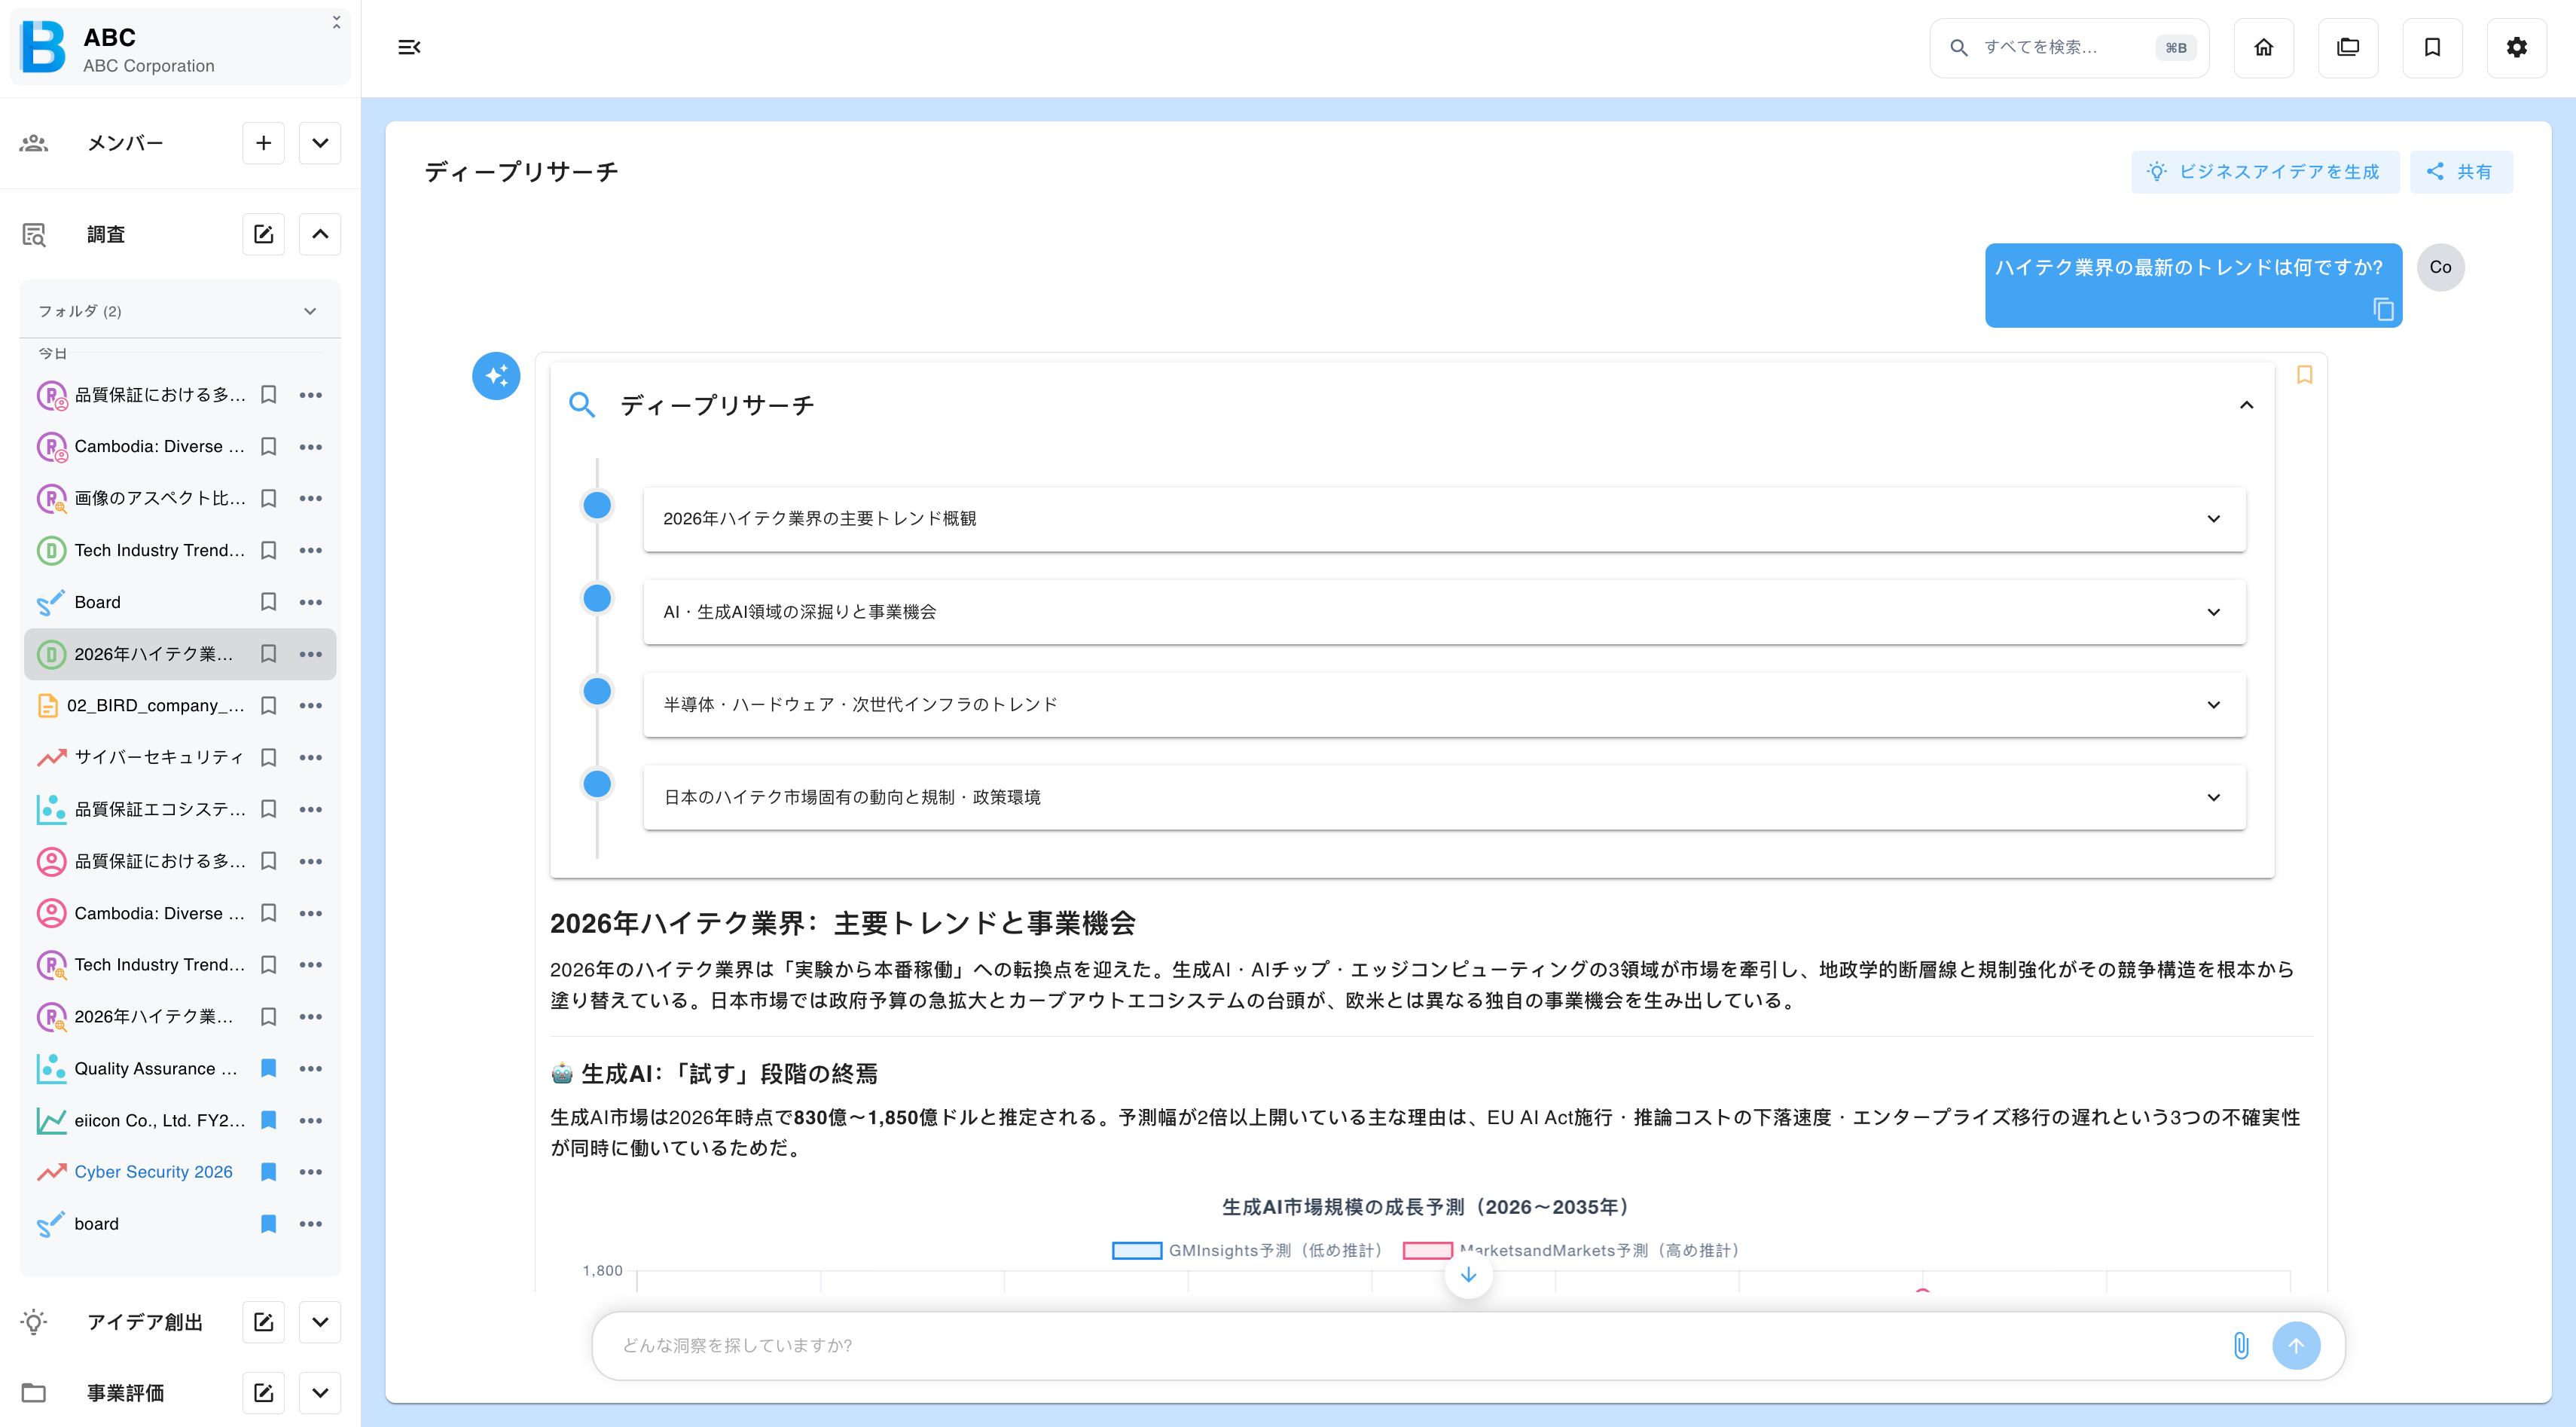Open 品質保証エコシステ item in list
Screen dimensions: 2576x1427
click(x=160, y=809)
